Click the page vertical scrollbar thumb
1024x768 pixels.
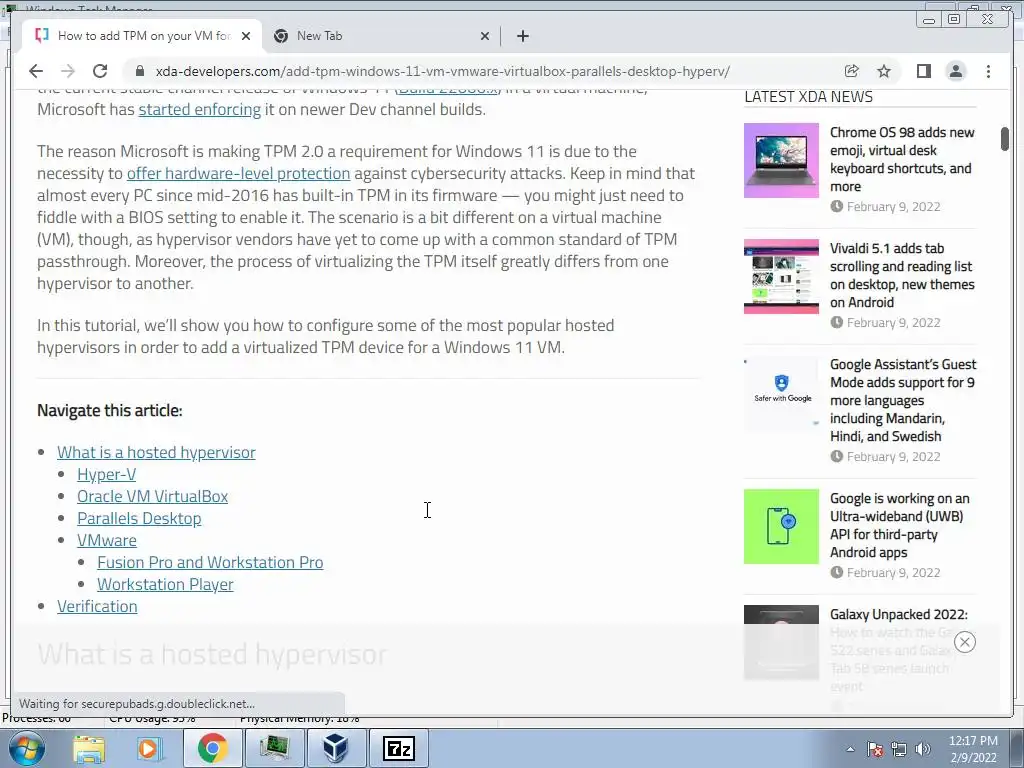pos(1004,138)
